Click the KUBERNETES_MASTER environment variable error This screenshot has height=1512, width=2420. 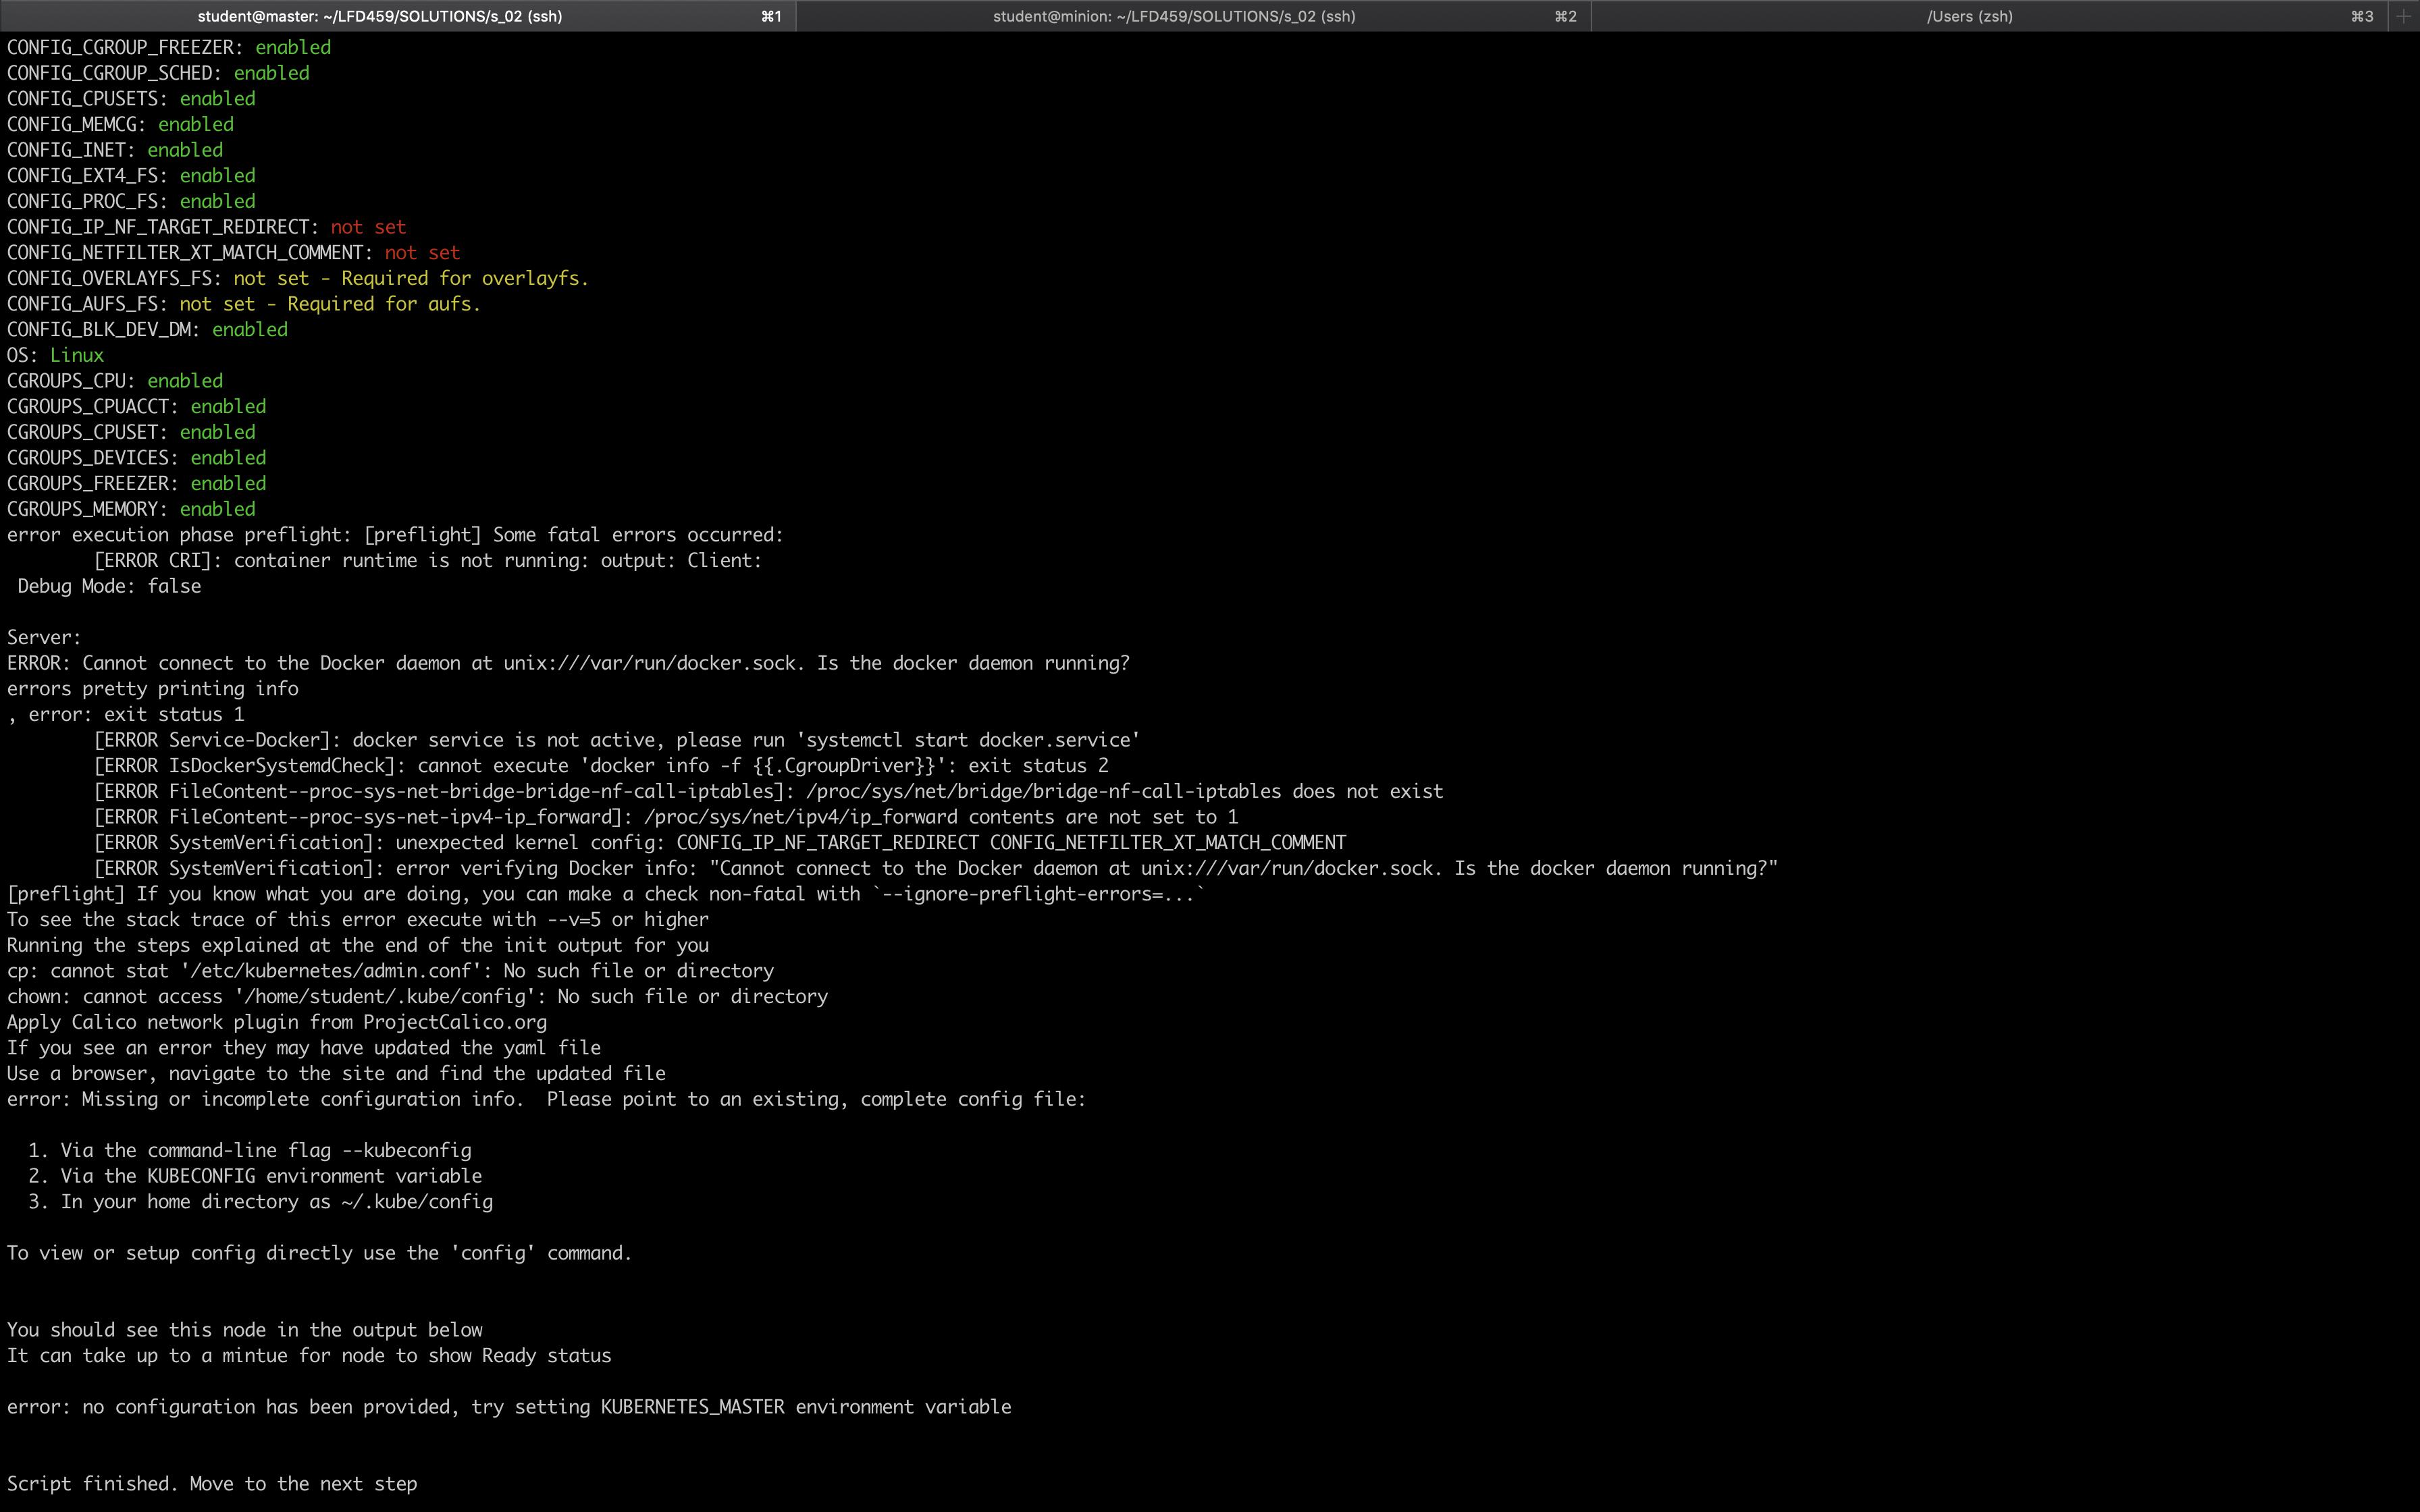pyautogui.click(x=508, y=1406)
